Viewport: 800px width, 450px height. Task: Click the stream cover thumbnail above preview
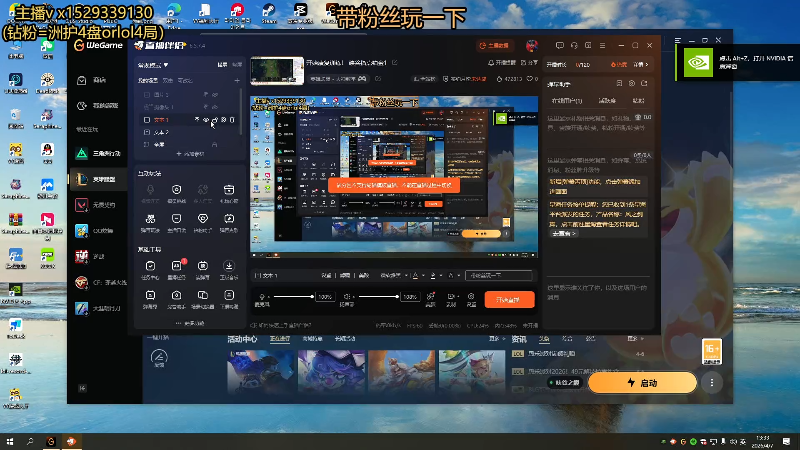277,70
